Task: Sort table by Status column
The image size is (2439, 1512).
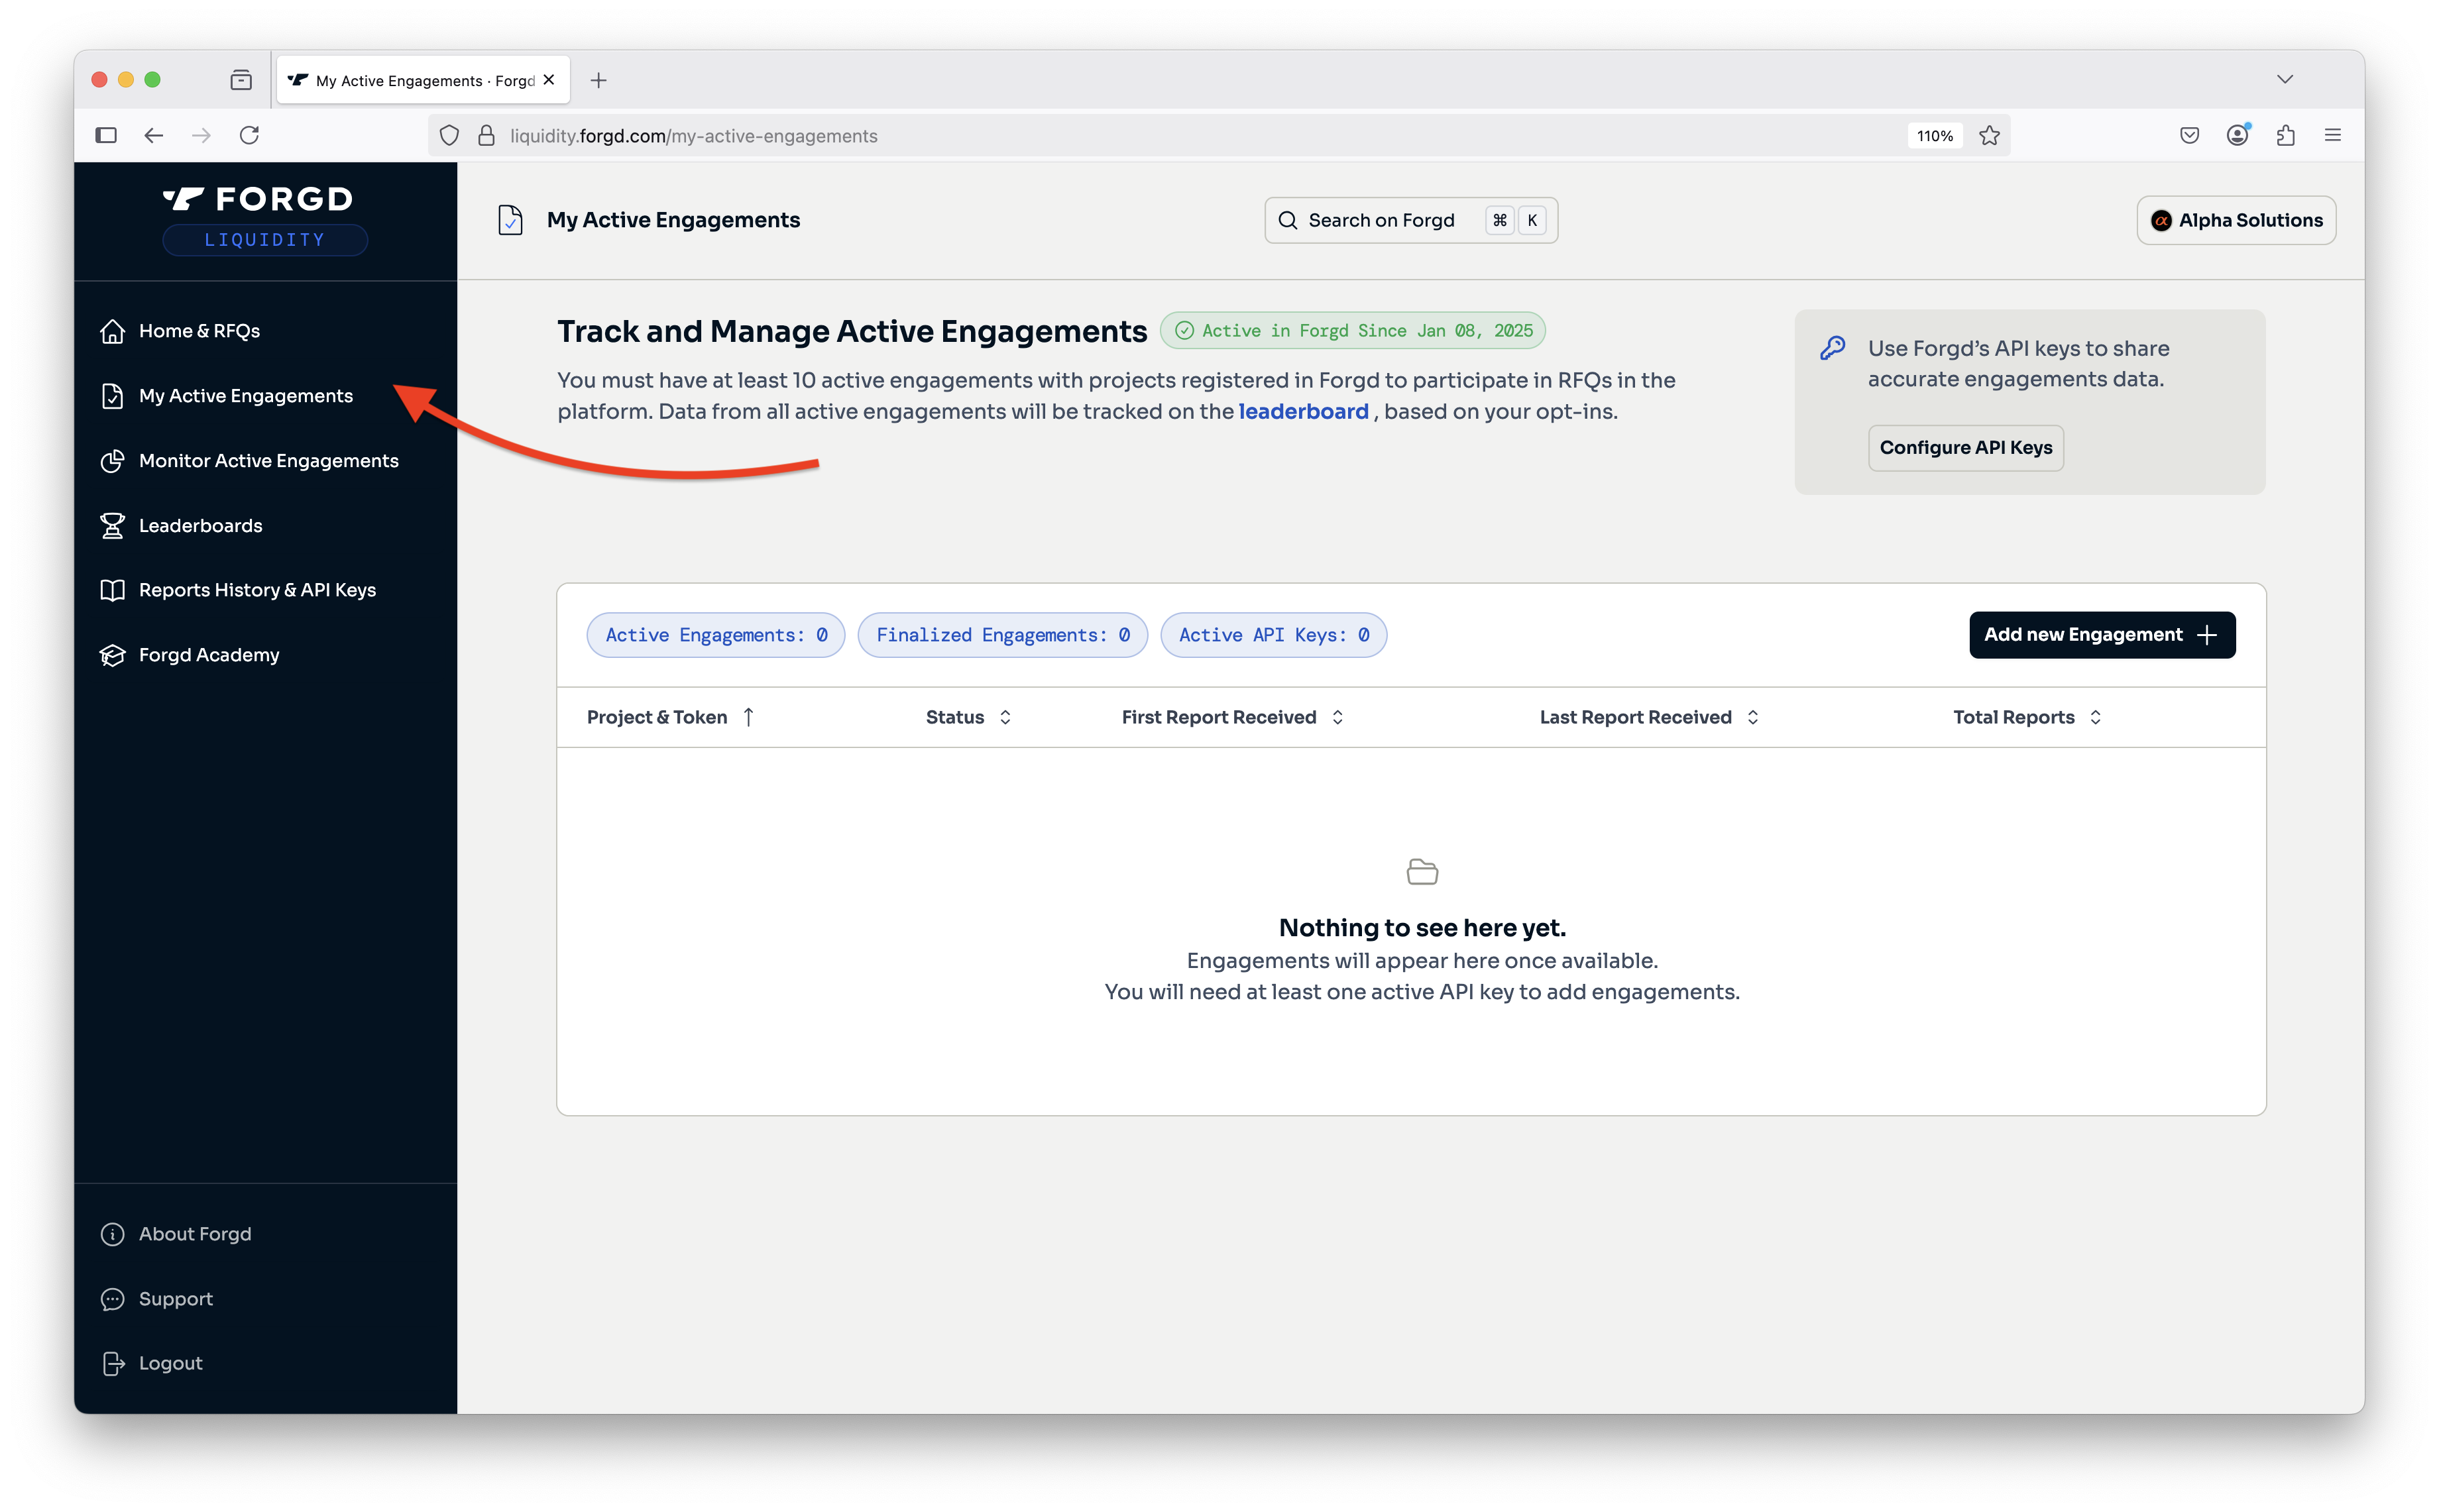Action: click(1005, 717)
